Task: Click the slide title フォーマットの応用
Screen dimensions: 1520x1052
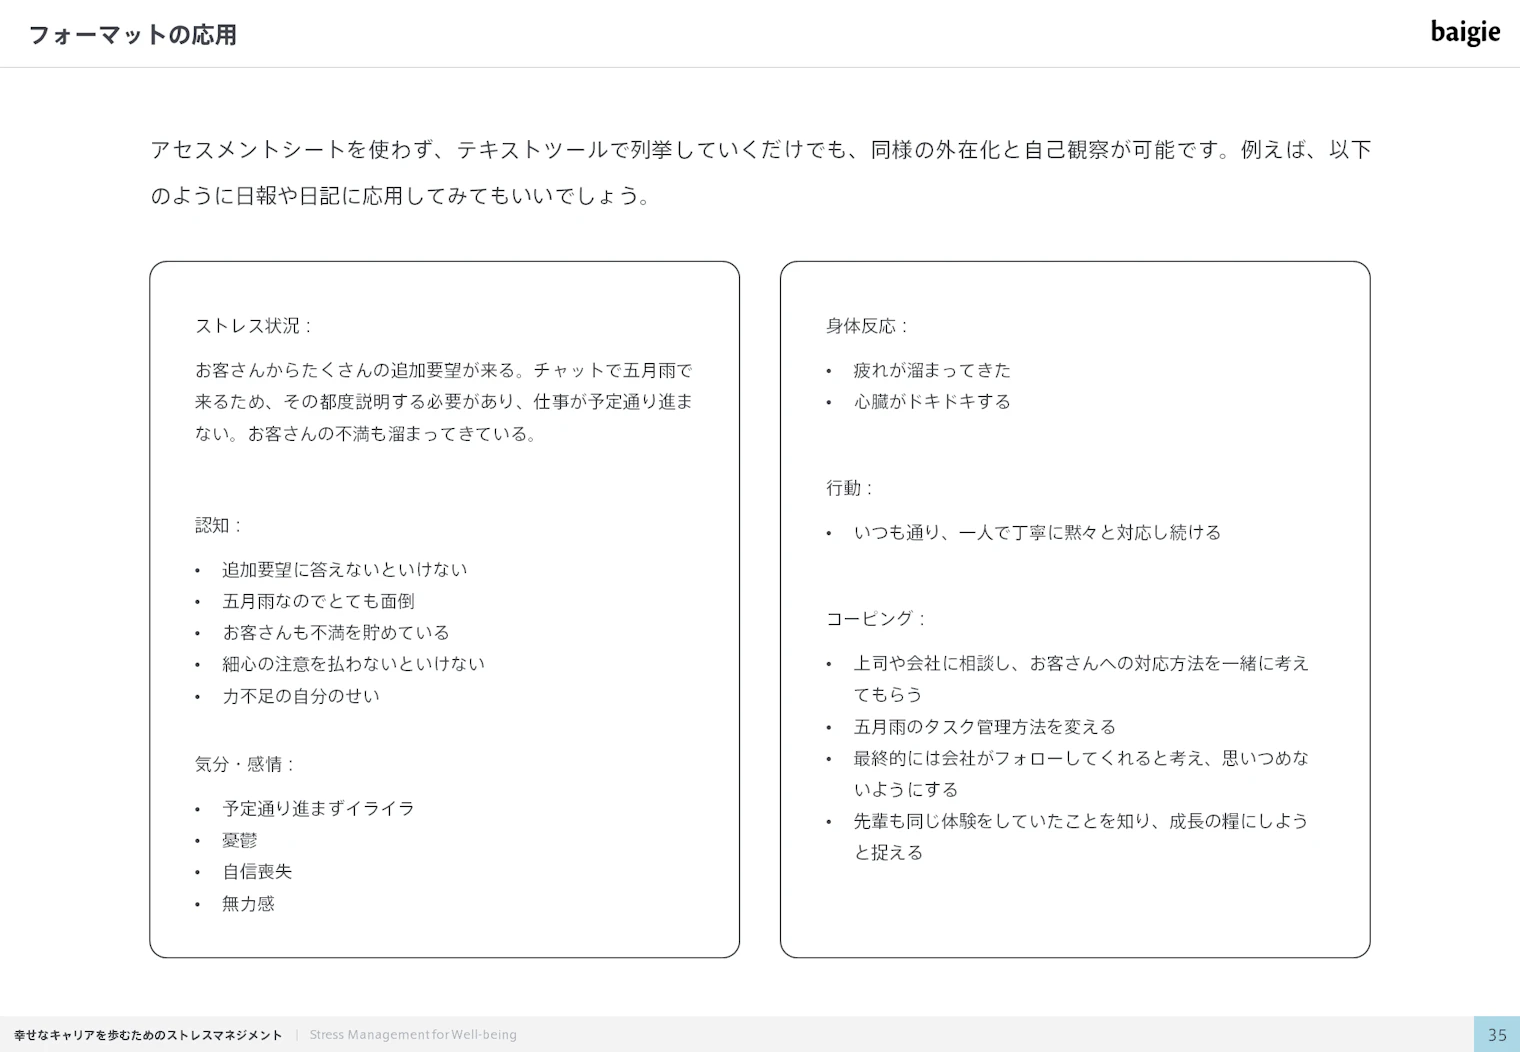Action: [x=132, y=35]
